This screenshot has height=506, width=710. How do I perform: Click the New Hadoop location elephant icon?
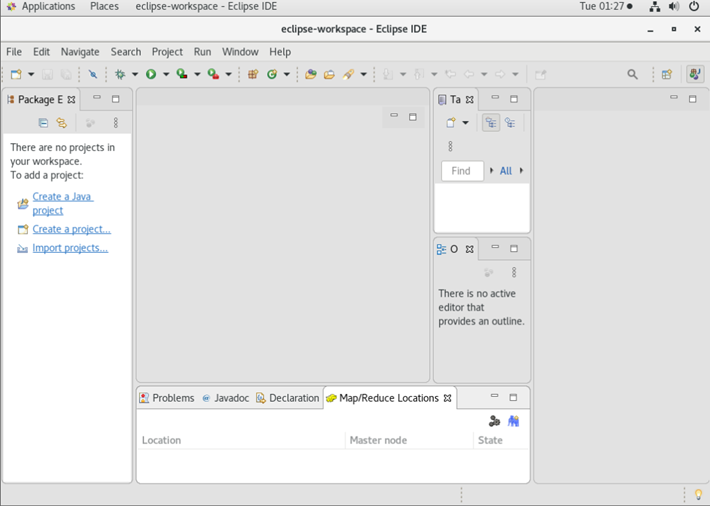513,421
